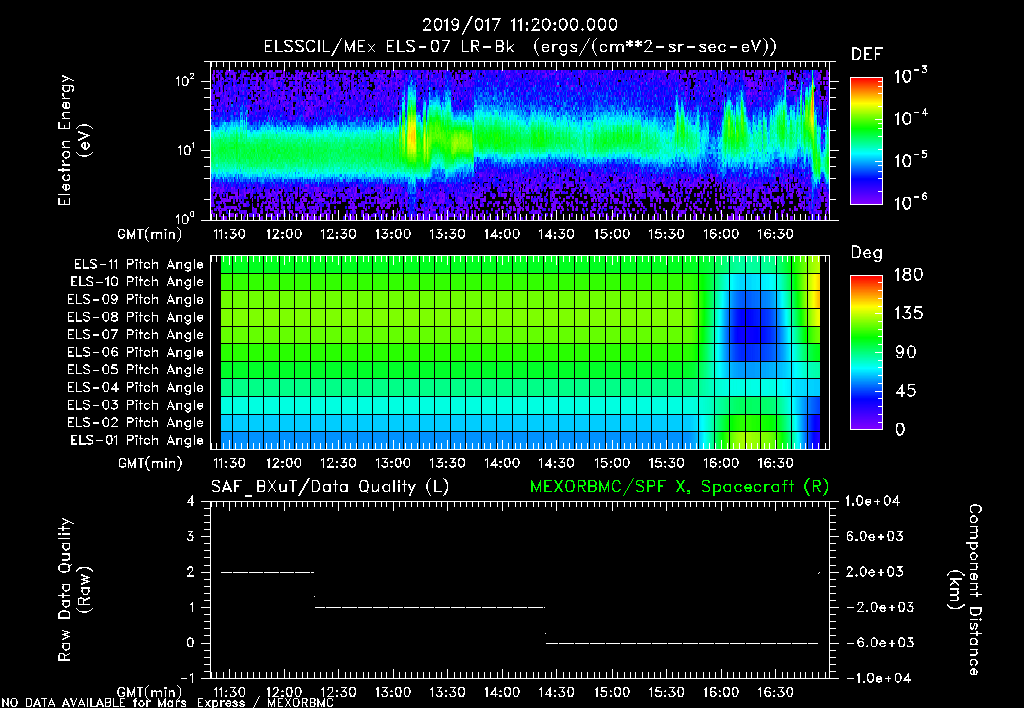Select the ELS-06 Pitch Angle row label

[136, 352]
